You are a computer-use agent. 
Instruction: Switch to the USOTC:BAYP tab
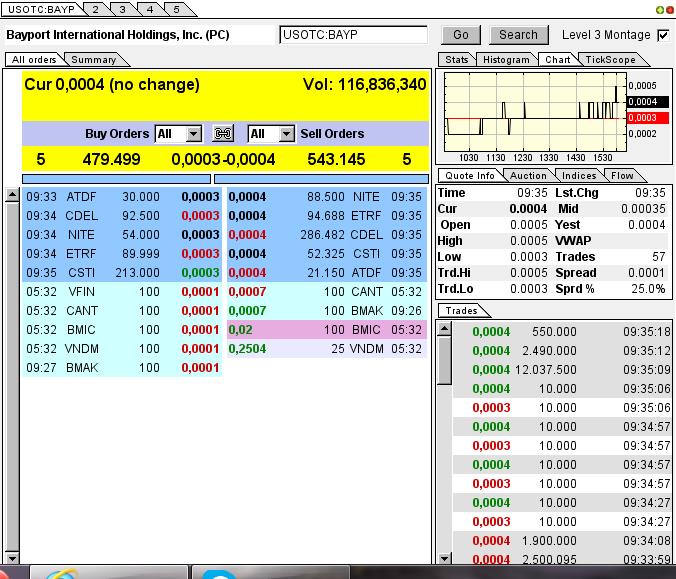click(x=41, y=9)
